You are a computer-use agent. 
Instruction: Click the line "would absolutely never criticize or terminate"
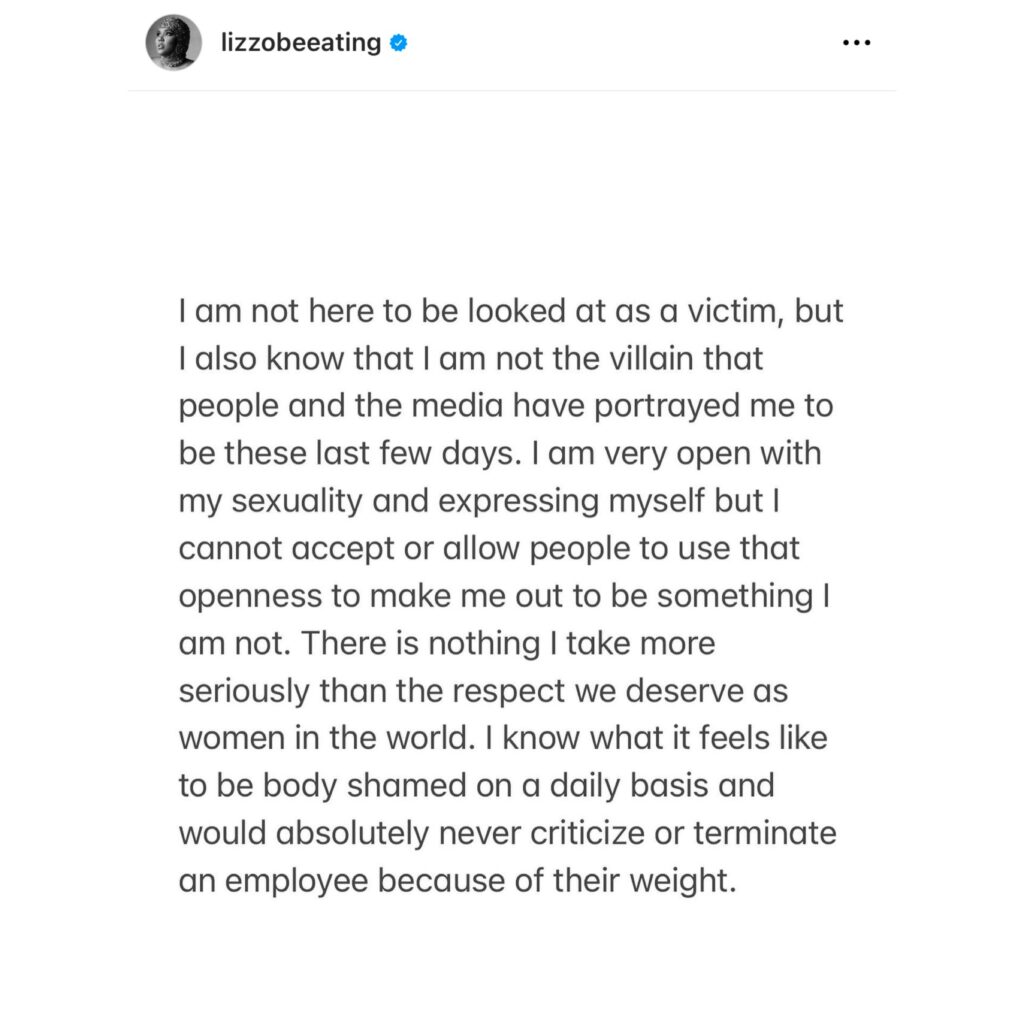[507, 833]
